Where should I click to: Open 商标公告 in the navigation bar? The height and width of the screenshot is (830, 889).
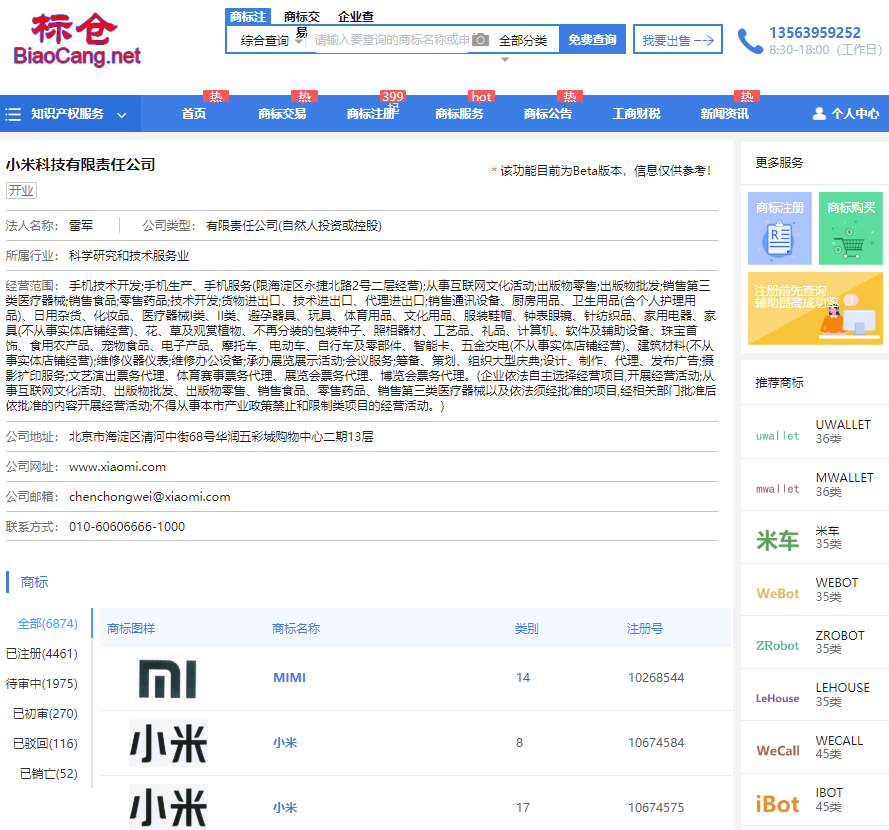pyautogui.click(x=548, y=114)
